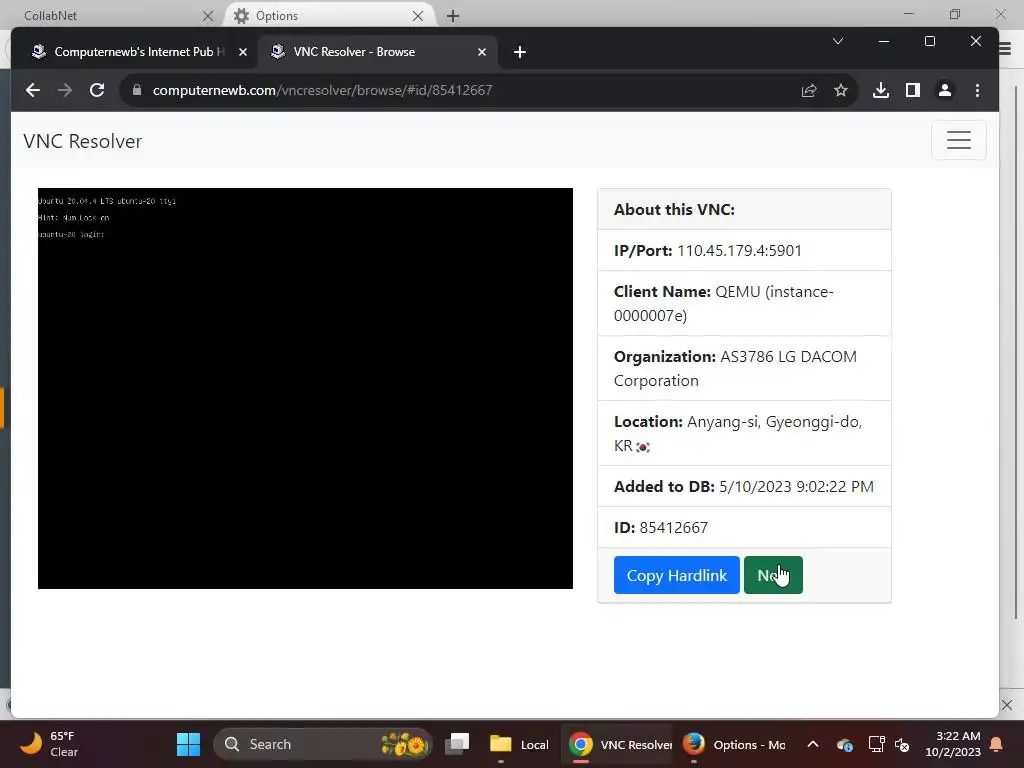Image resolution: width=1024 pixels, height=768 pixels.
Task: Switch to Firefox Options taskbar item
Action: tap(734, 744)
